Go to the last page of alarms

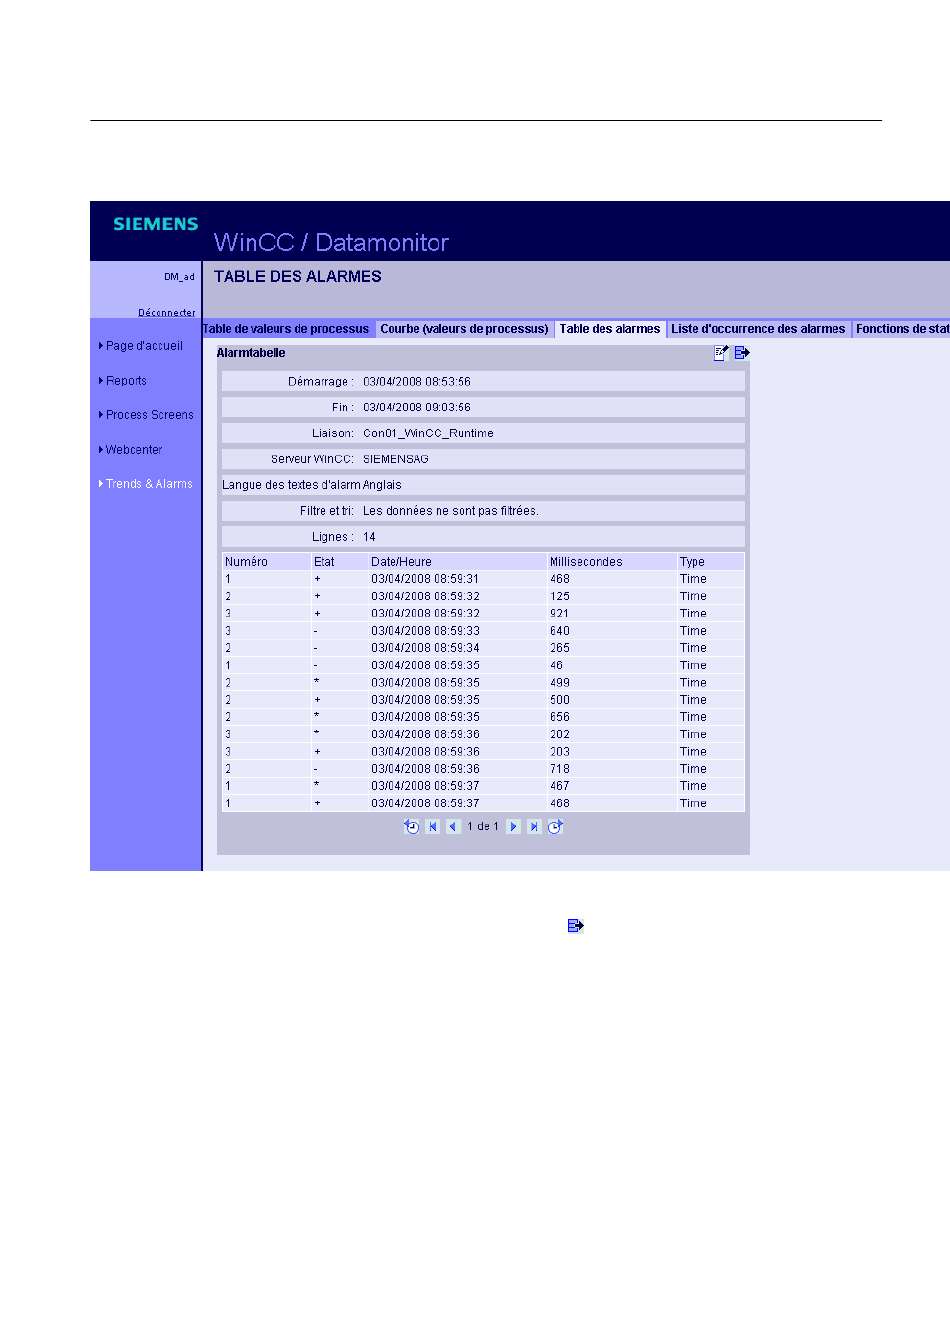534,827
